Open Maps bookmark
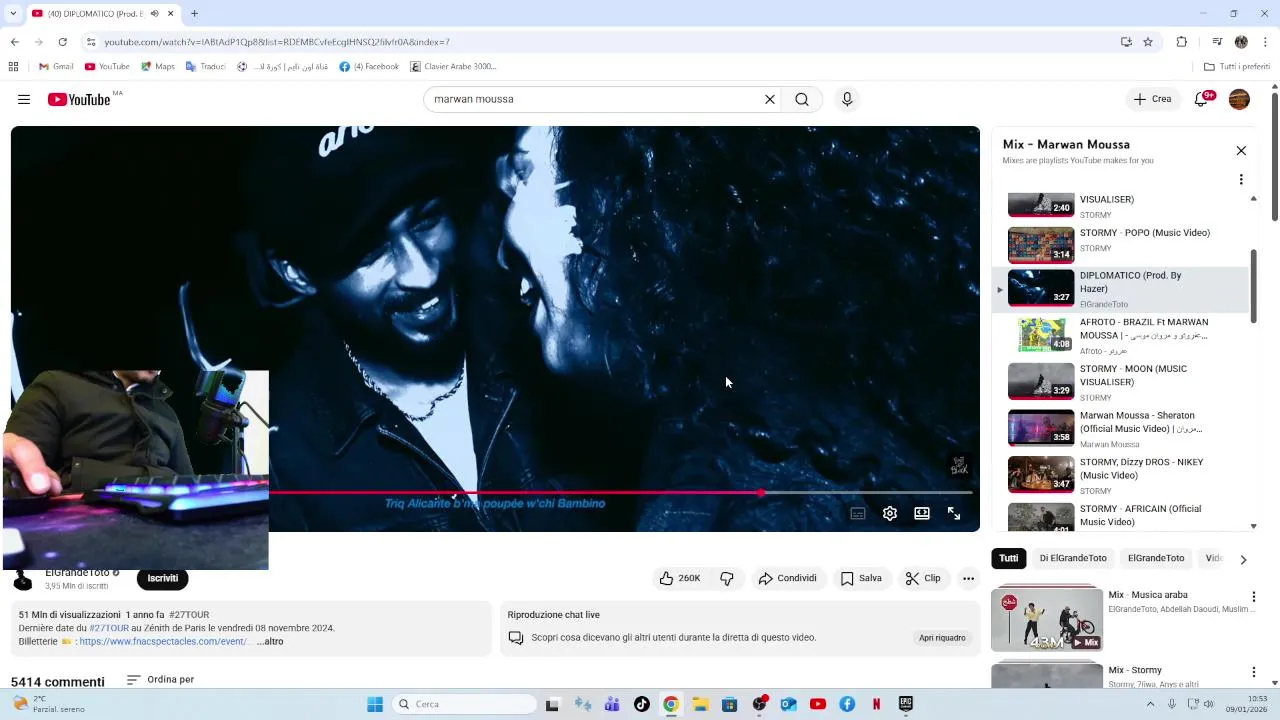This screenshot has height=720, width=1280. pyautogui.click(x=158, y=67)
